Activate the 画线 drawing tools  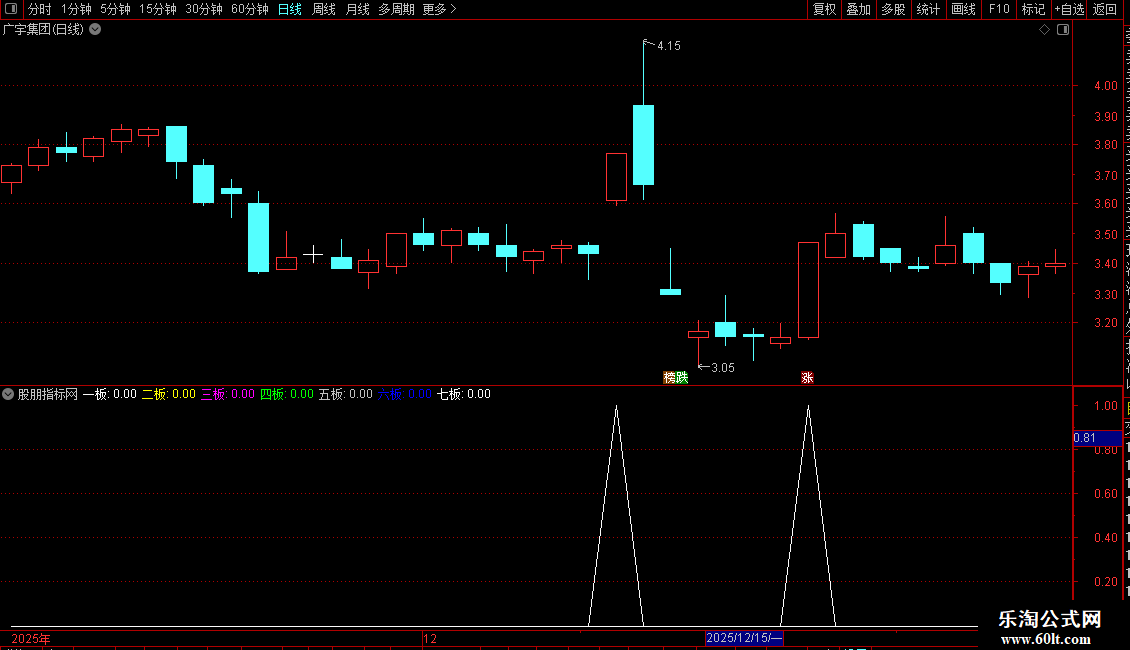coord(963,9)
